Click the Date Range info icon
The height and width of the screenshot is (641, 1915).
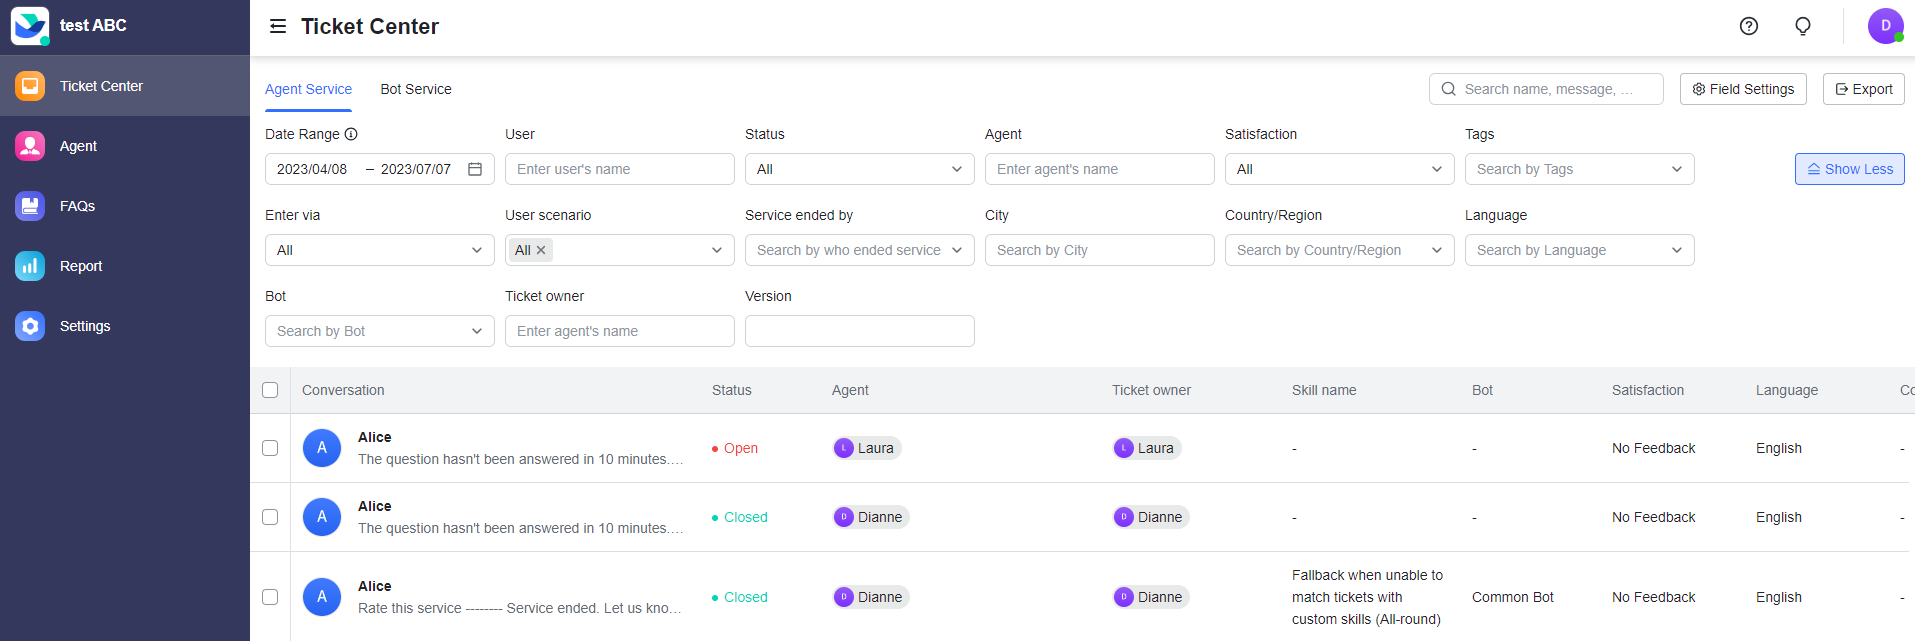point(351,134)
